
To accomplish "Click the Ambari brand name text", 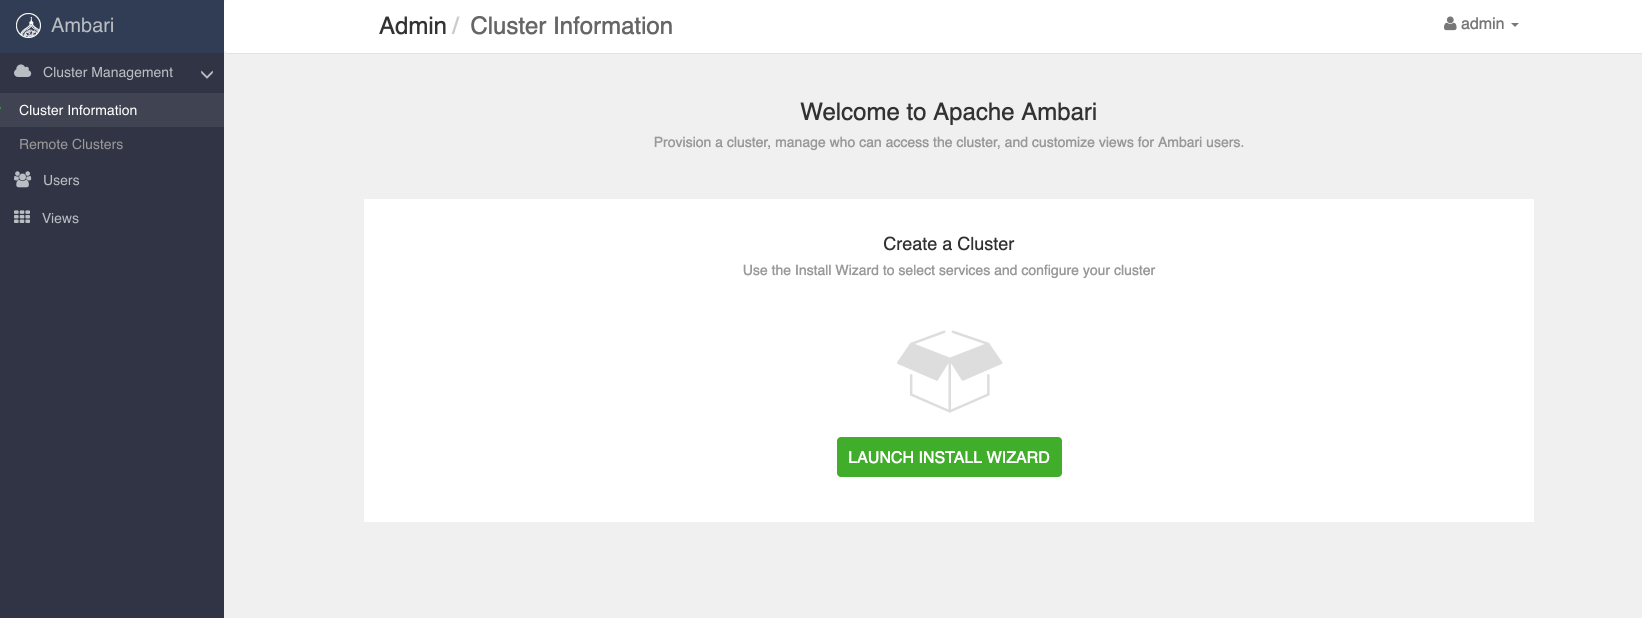I will pyautogui.click(x=82, y=26).
